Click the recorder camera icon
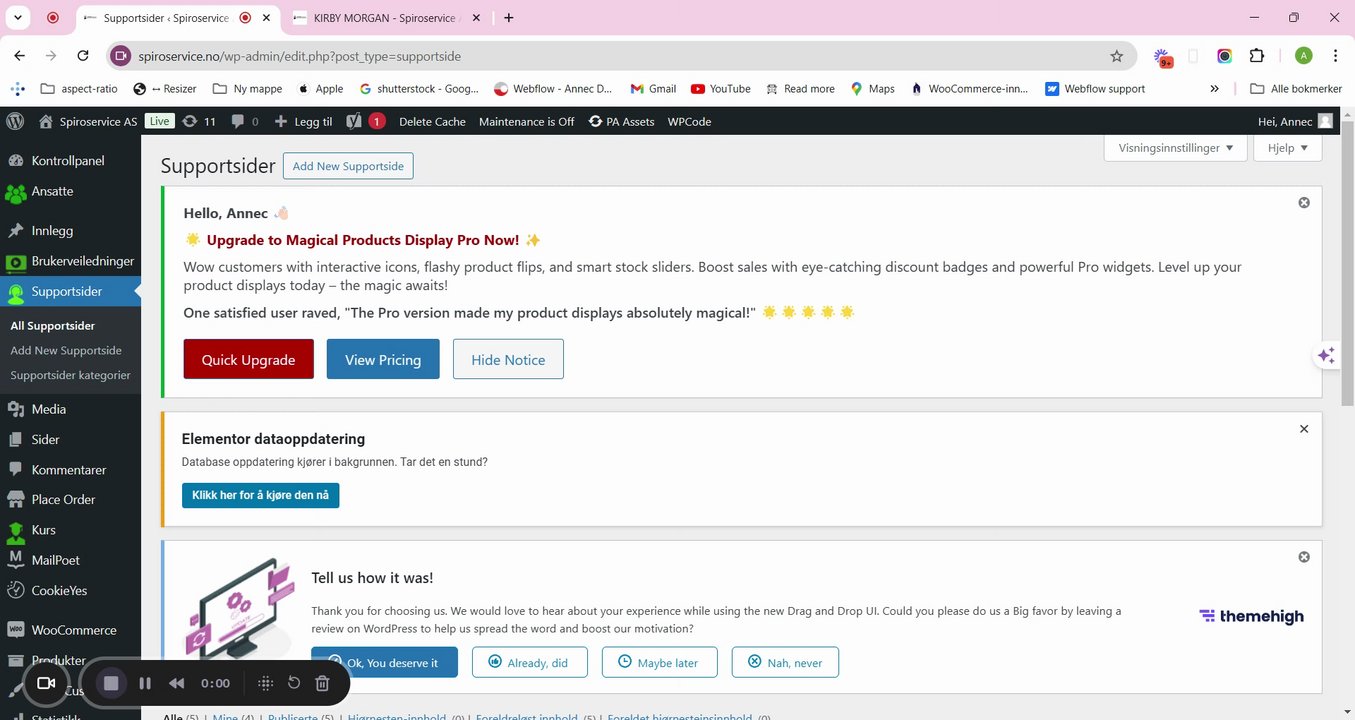This screenshot has height=720, width=1355. [45, 683]
